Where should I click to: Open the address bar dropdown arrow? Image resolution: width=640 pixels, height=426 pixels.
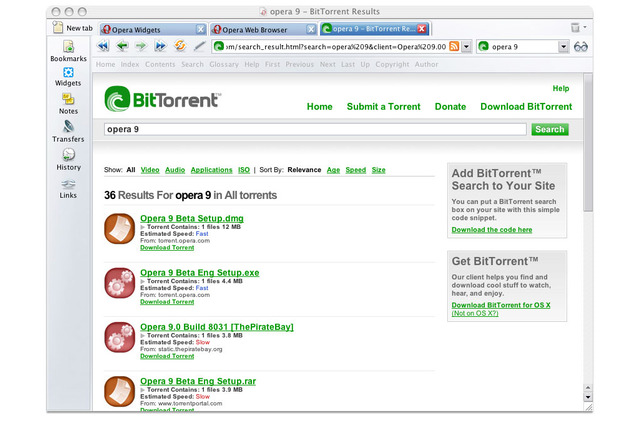coord(466,47)
